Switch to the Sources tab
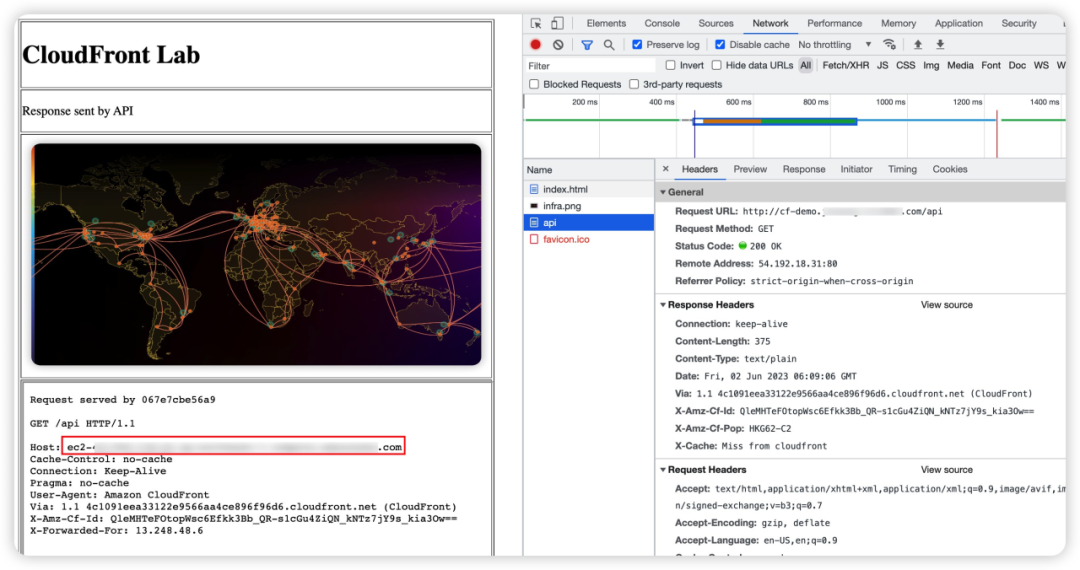Screen dimensions: 1080x570 click(716, 23)
